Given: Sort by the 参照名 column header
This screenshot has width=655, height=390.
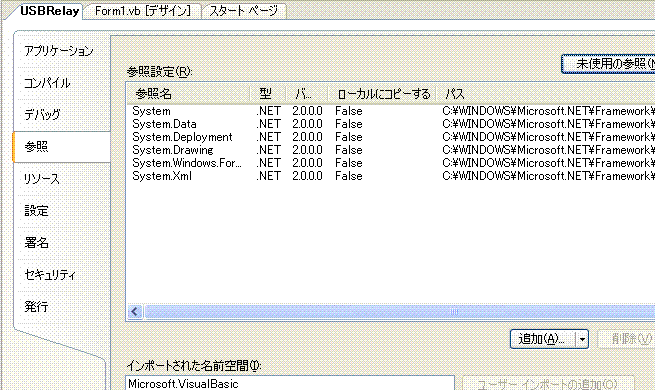Looking at the screenshot, I should (x=188, y=94).
